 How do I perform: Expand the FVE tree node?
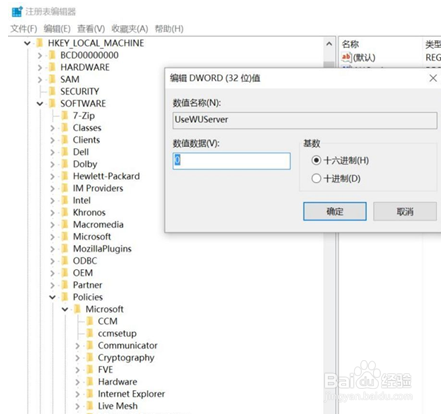click(77, 370)
